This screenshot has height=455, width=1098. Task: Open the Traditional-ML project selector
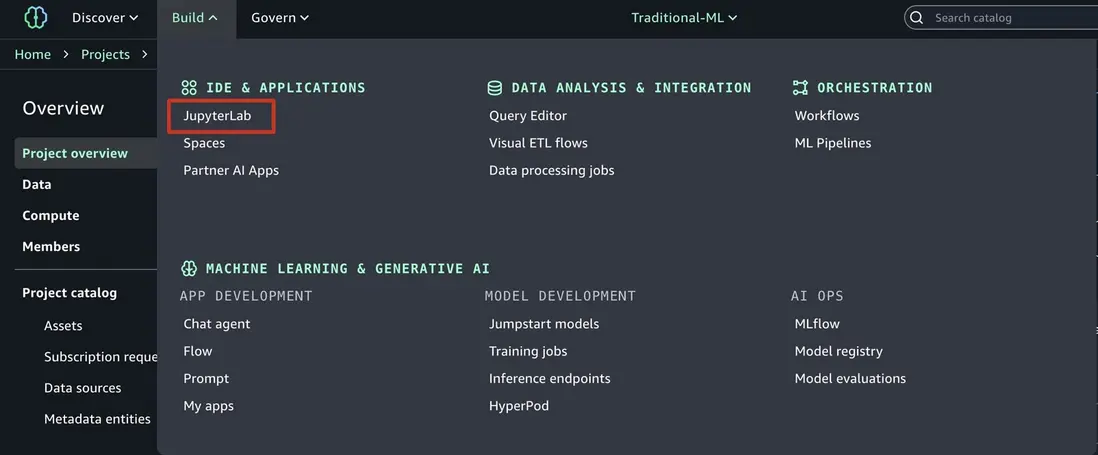(x=684, y=17)
